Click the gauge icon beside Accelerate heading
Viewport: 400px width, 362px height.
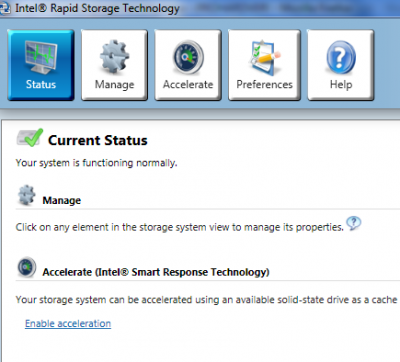pyautogui.click(x=27, y=267)
